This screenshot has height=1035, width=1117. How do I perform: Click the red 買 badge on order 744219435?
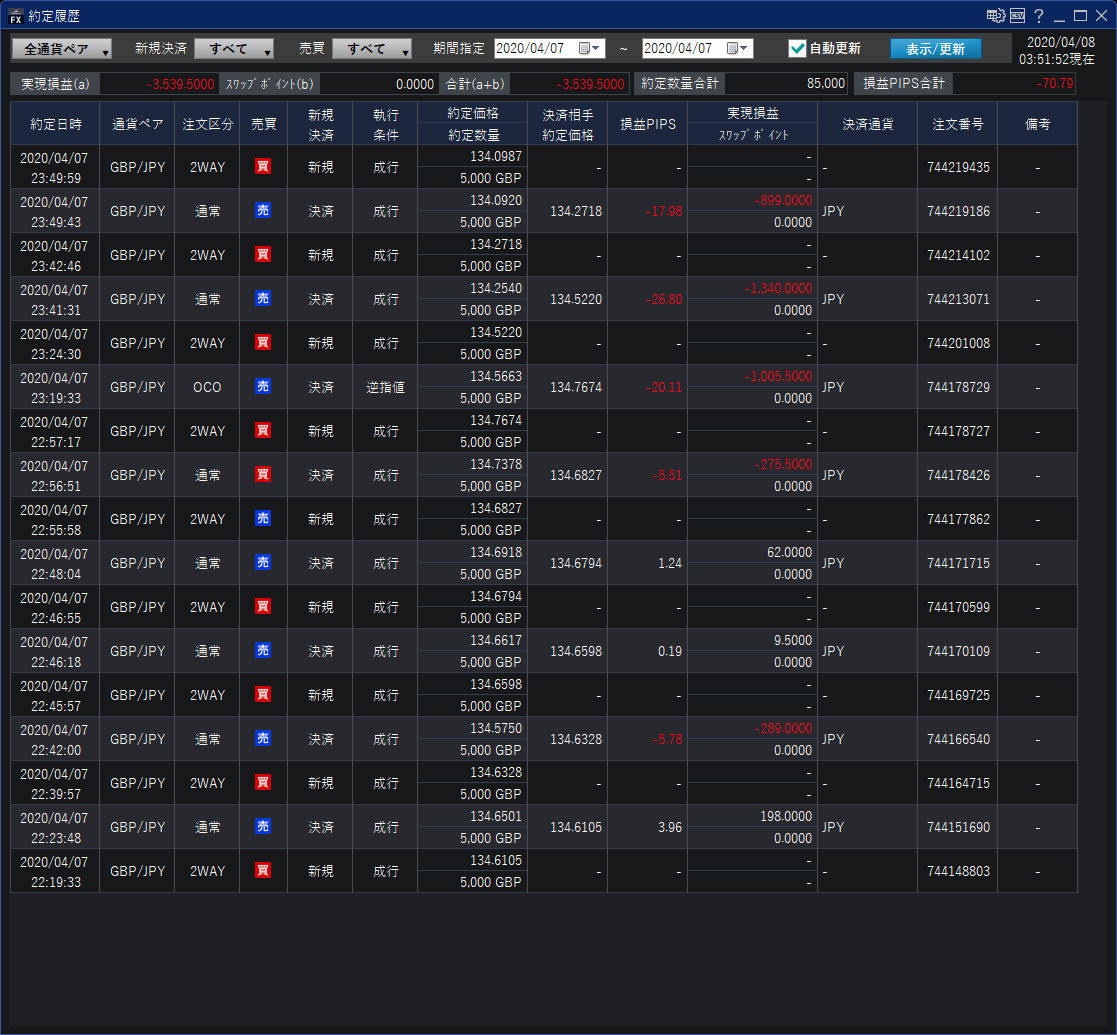coord(263,167)
